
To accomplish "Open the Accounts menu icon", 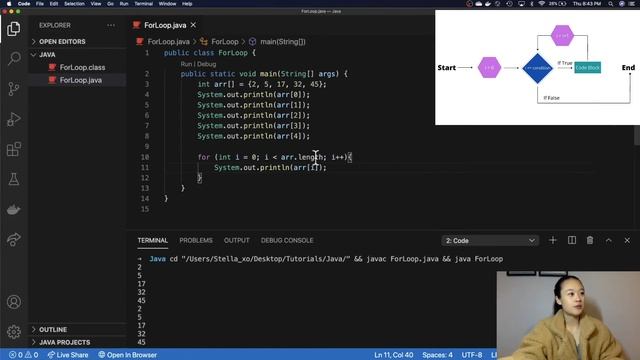I will 13,302.
